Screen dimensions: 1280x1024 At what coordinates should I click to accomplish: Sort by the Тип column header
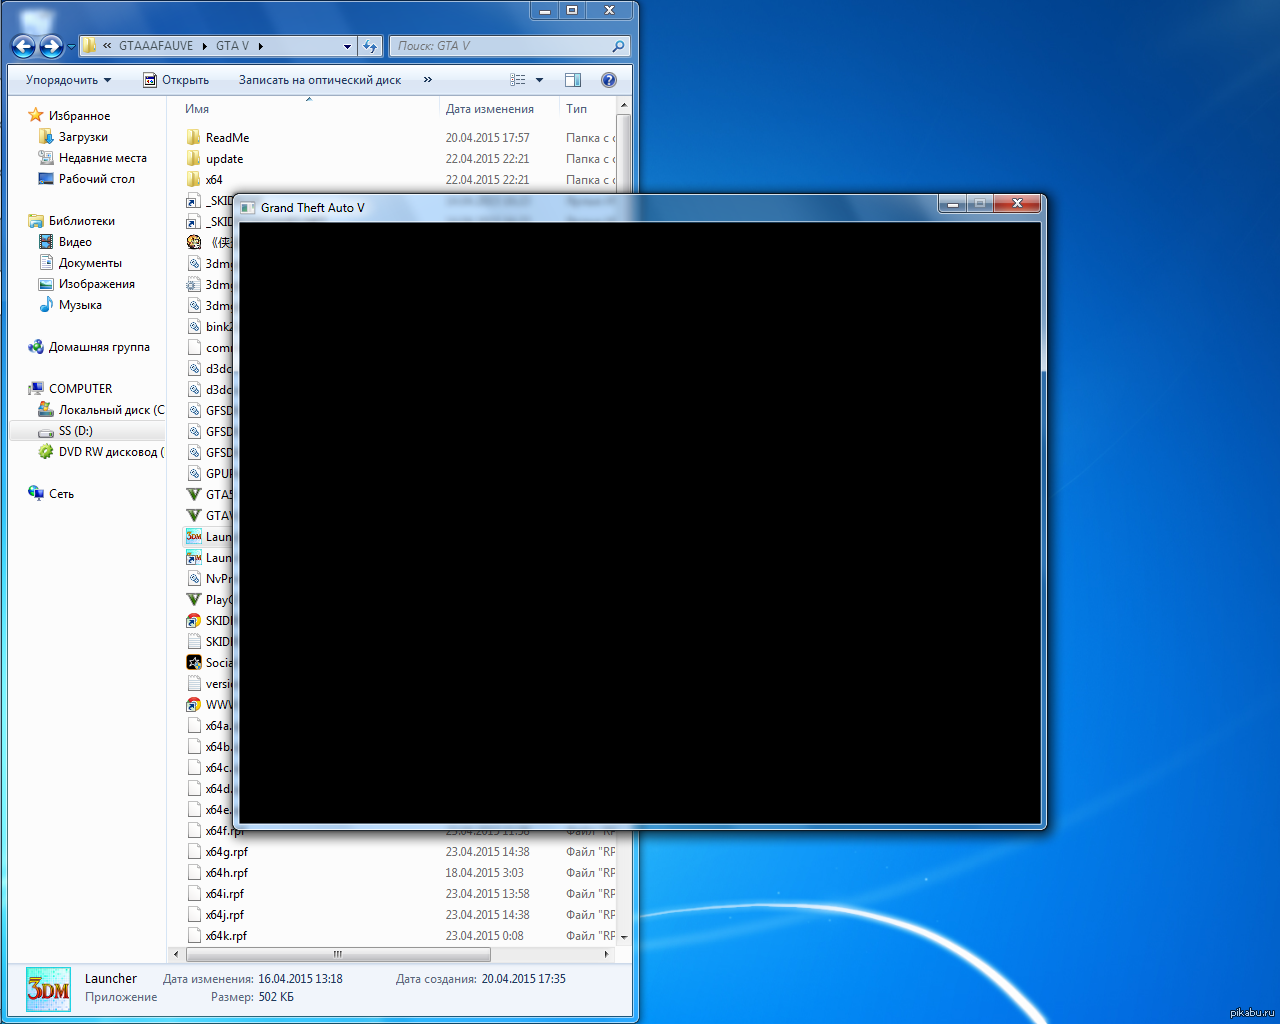[x=577, y=109]
